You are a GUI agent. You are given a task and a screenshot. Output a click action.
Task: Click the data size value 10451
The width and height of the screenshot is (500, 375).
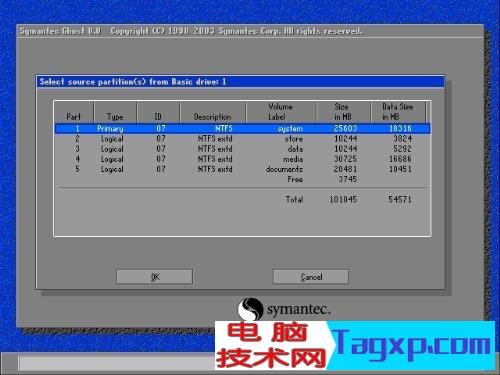[x=400, y=169]
